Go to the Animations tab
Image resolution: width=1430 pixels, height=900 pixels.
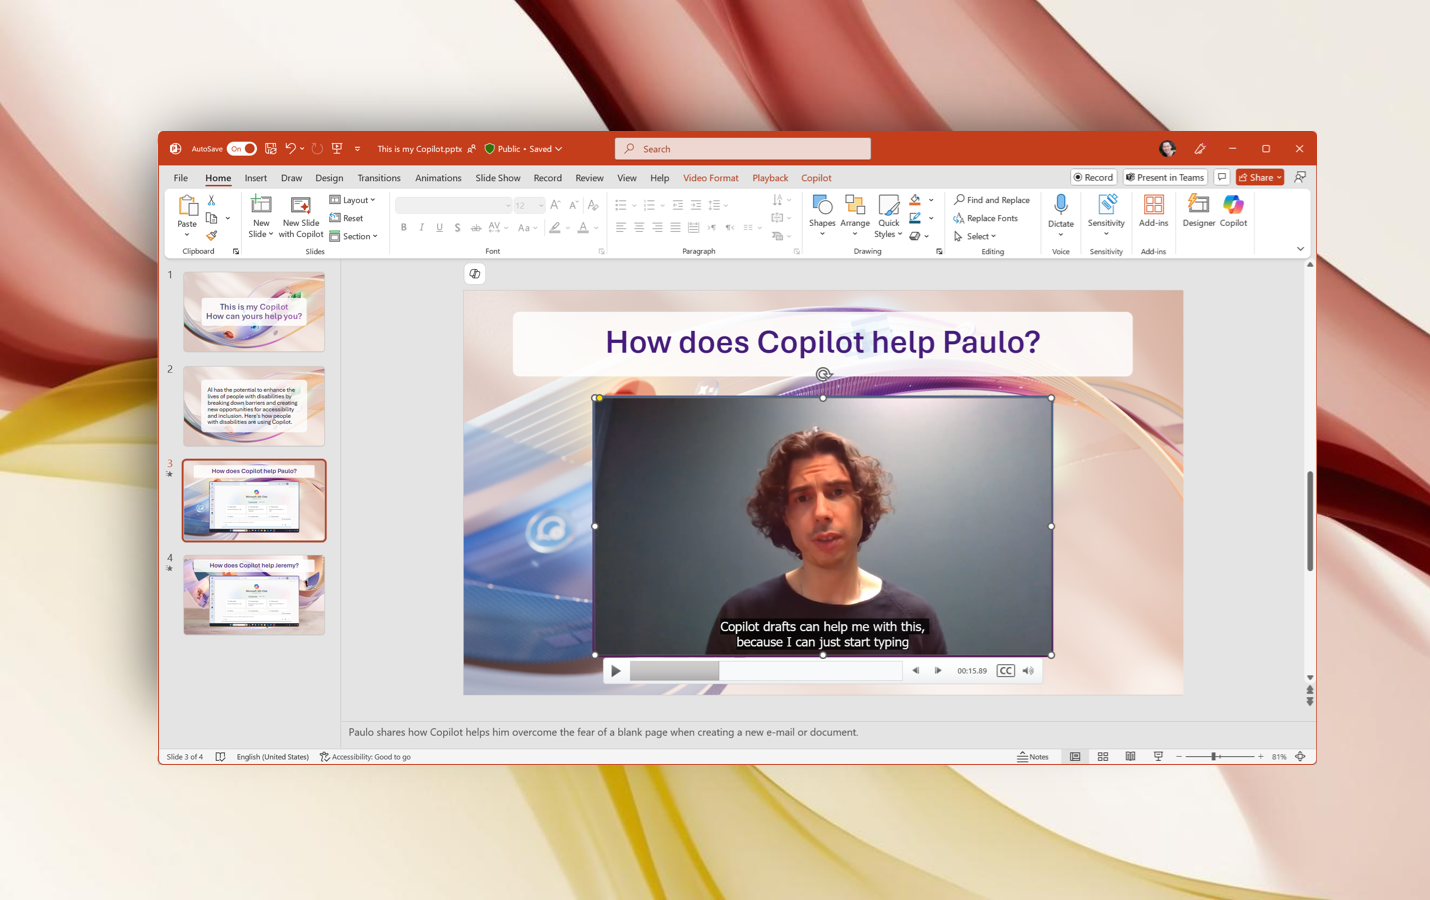coord(438,178)
